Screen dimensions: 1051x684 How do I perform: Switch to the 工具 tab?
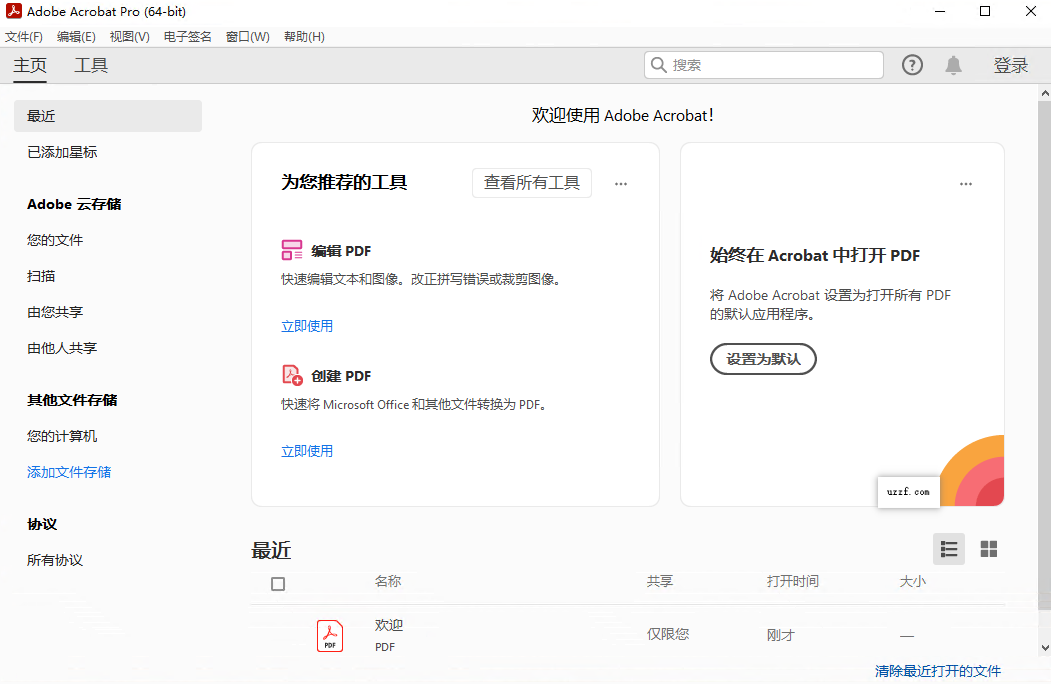pyautogui.click(x=91, y=65)
